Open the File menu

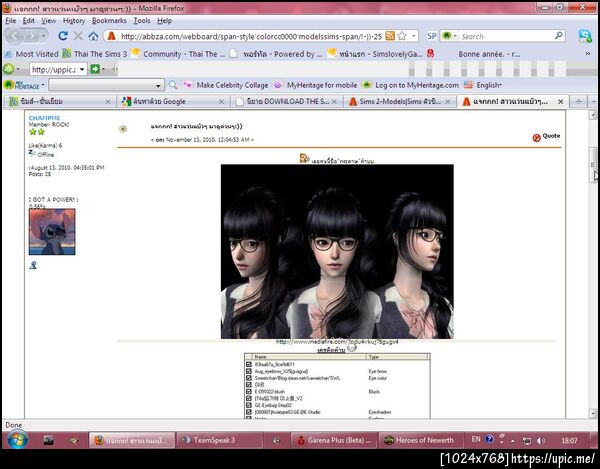coord(11,21)
